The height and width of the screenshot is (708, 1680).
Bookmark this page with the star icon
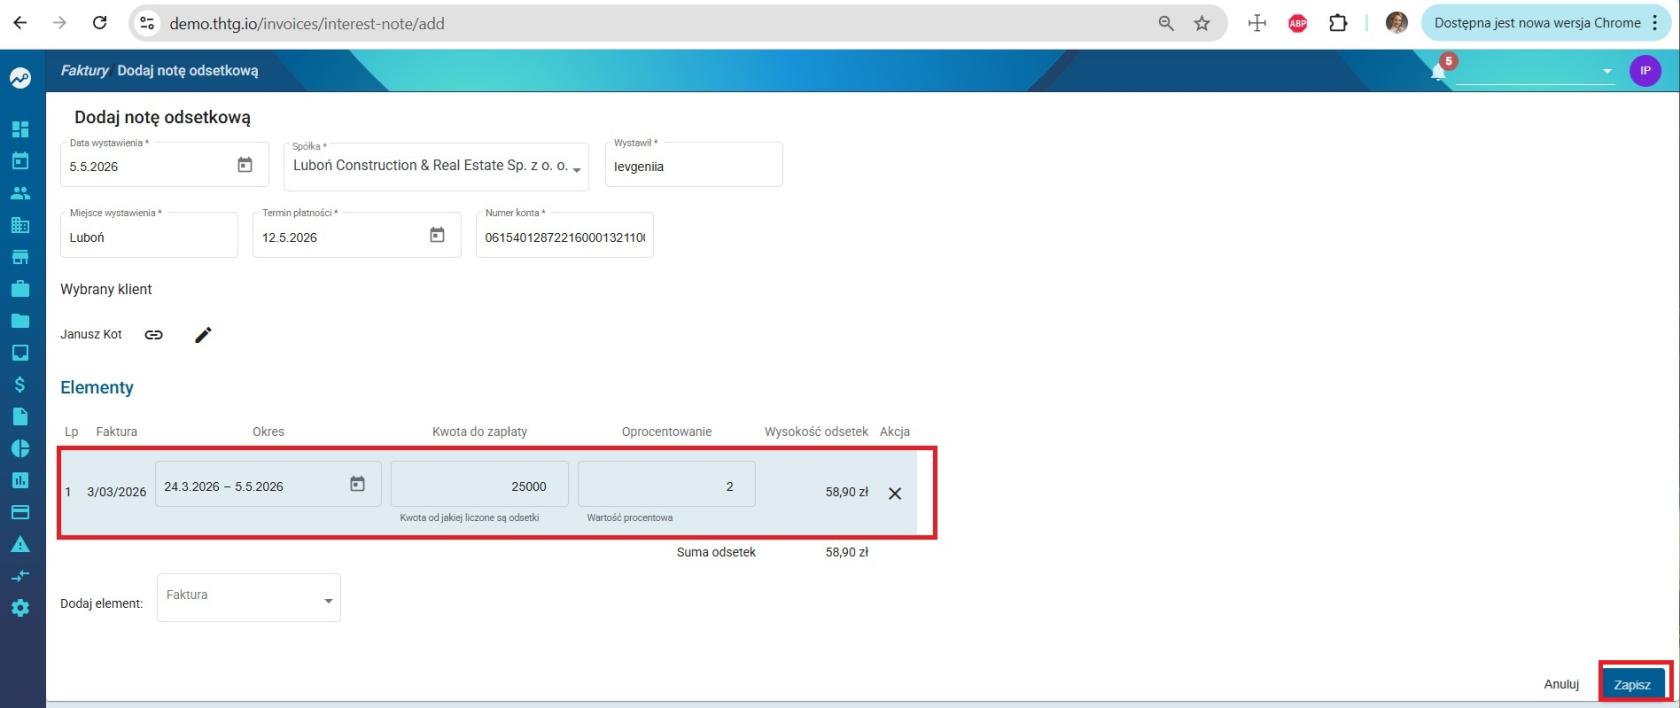1202,23
